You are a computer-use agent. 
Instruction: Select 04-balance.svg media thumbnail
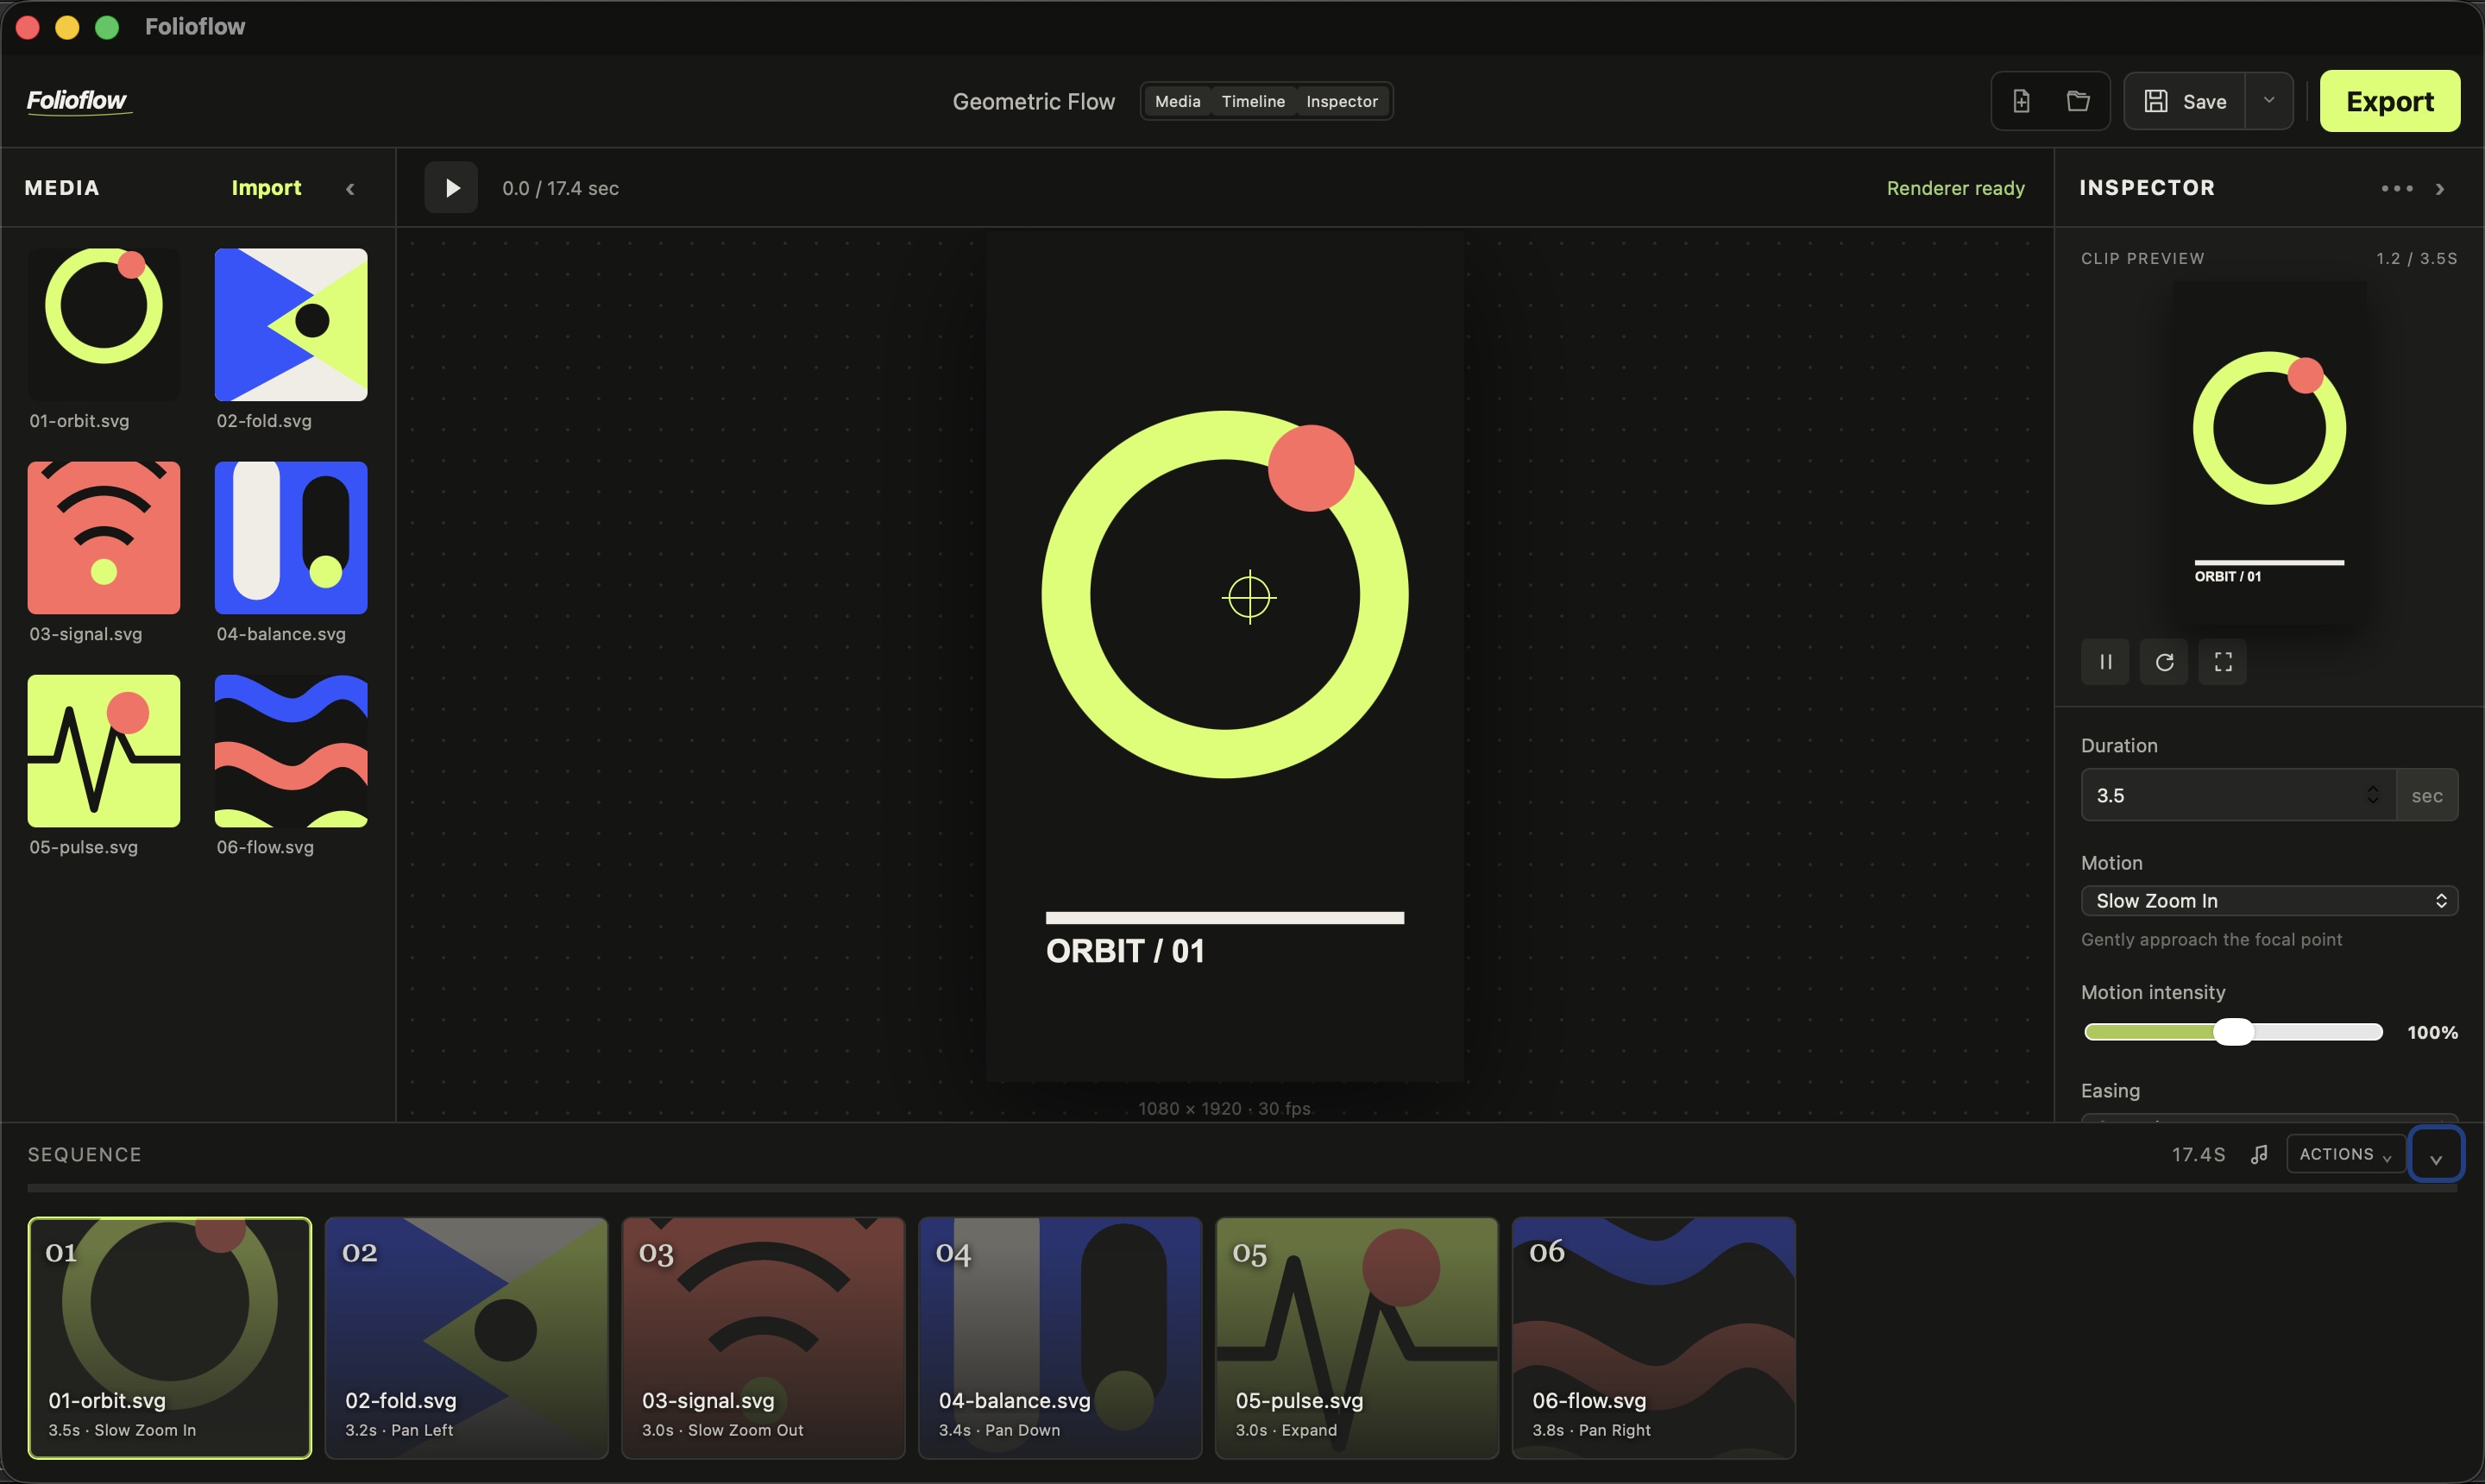(x=291, y=538)
